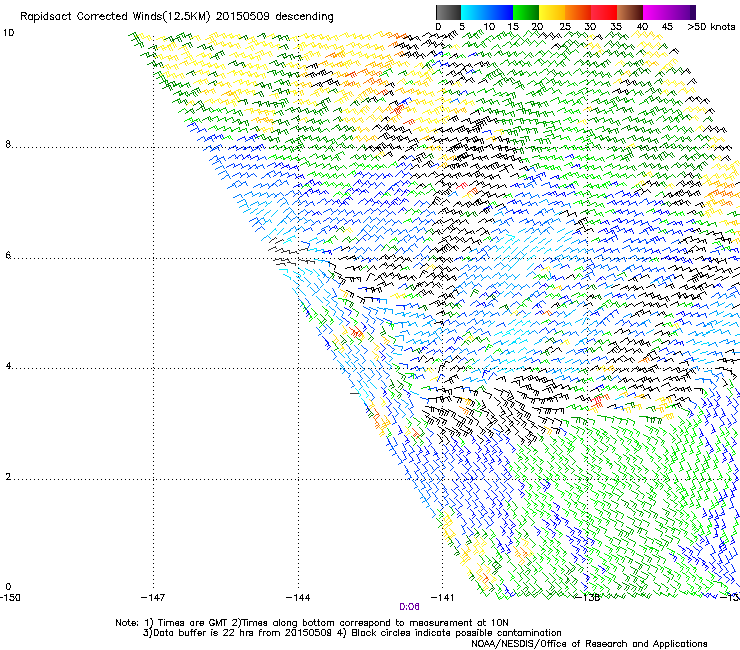Click the longitude label '-144'

pos(298,598)
